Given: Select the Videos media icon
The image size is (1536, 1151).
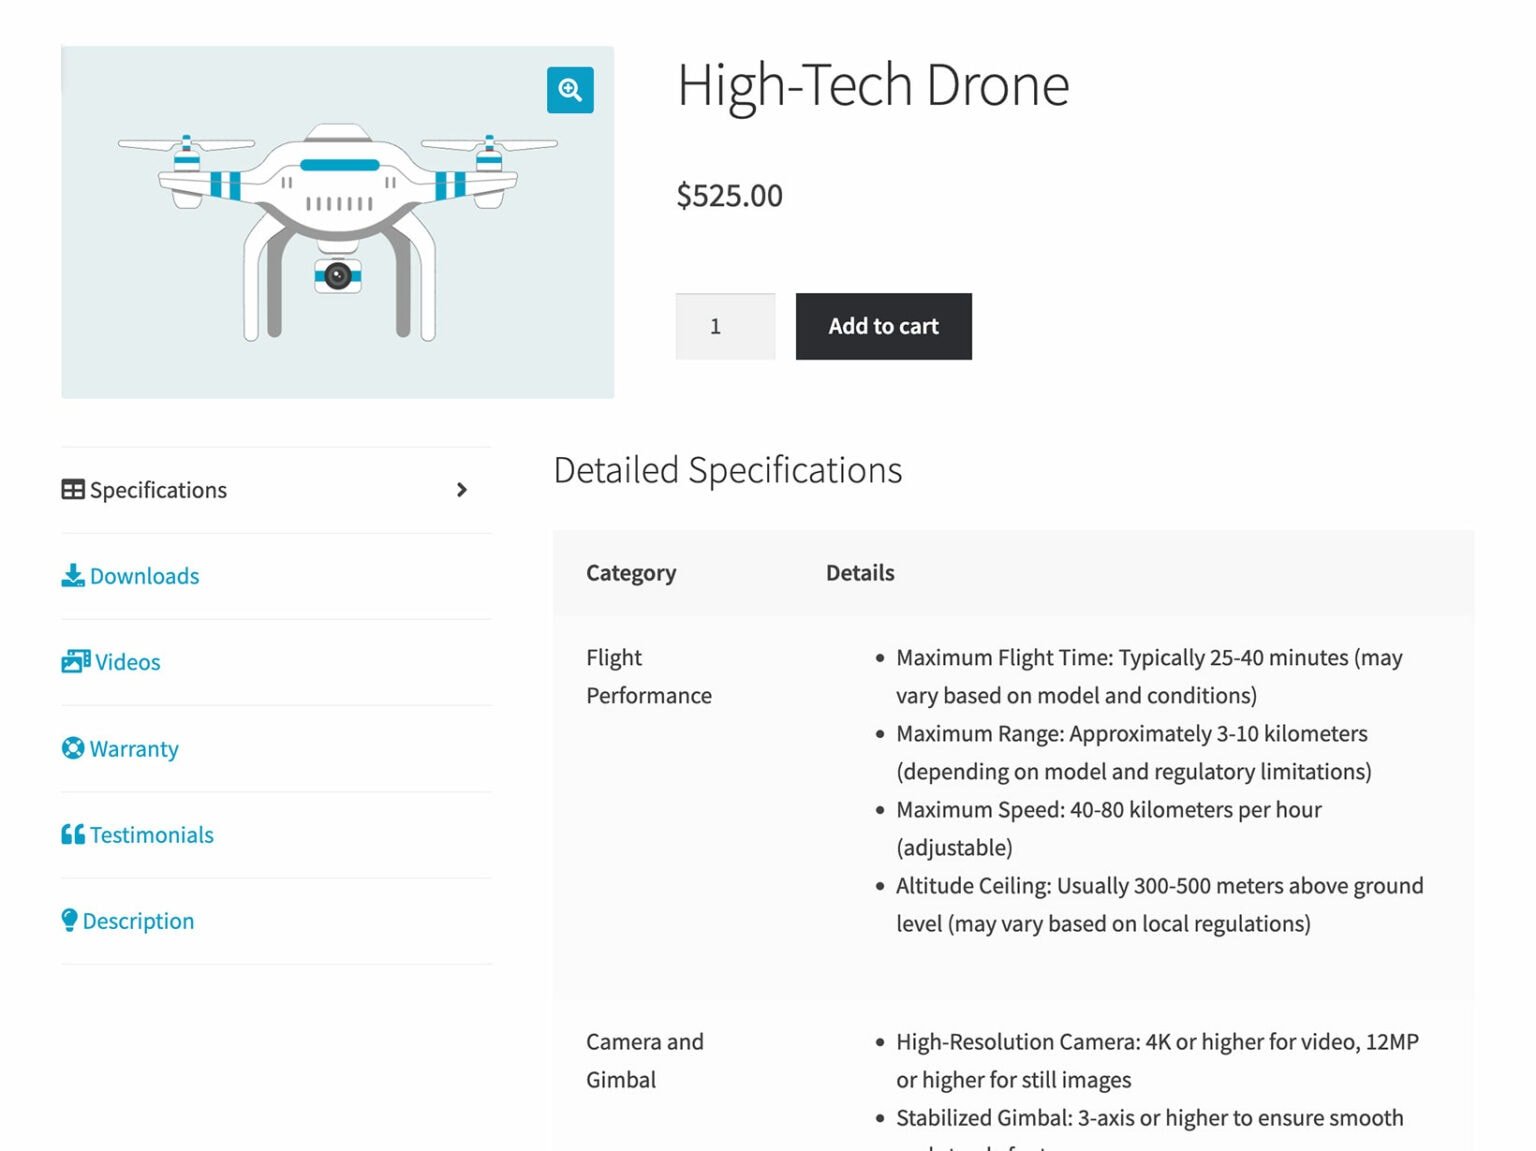Looking at the screenshot, I should 75,661.
